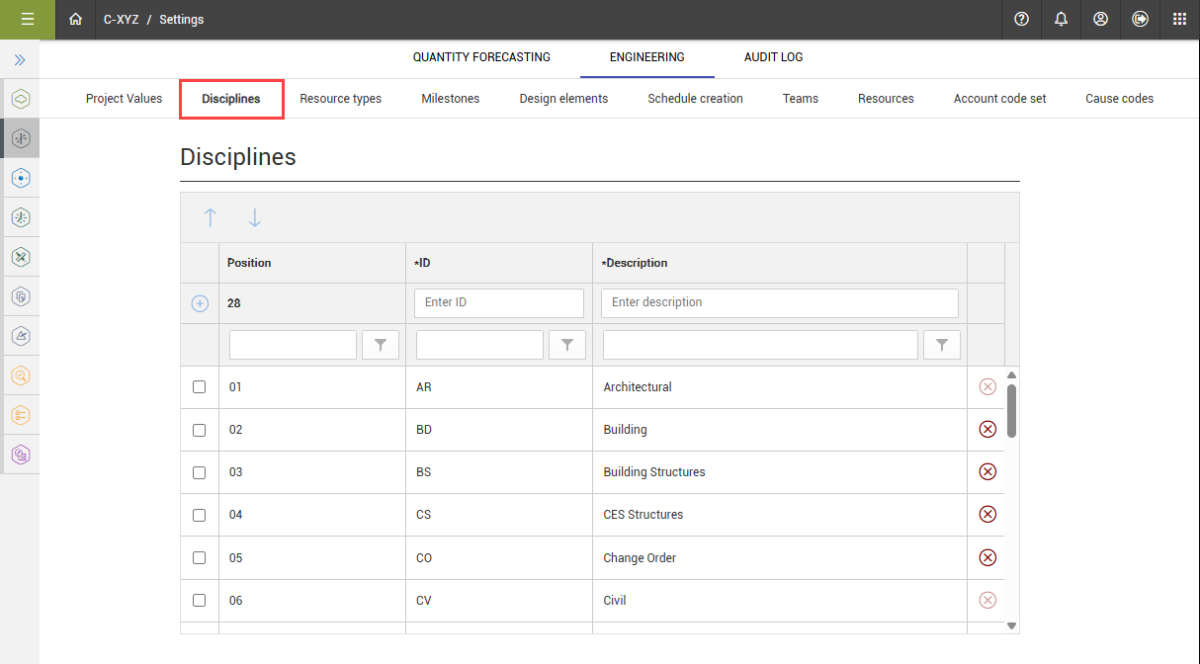This screenshot has width=1200, height=664.
Task: Expand the left sidebar with double chevron
Action: pyautogui.click(x=19, y=60)
